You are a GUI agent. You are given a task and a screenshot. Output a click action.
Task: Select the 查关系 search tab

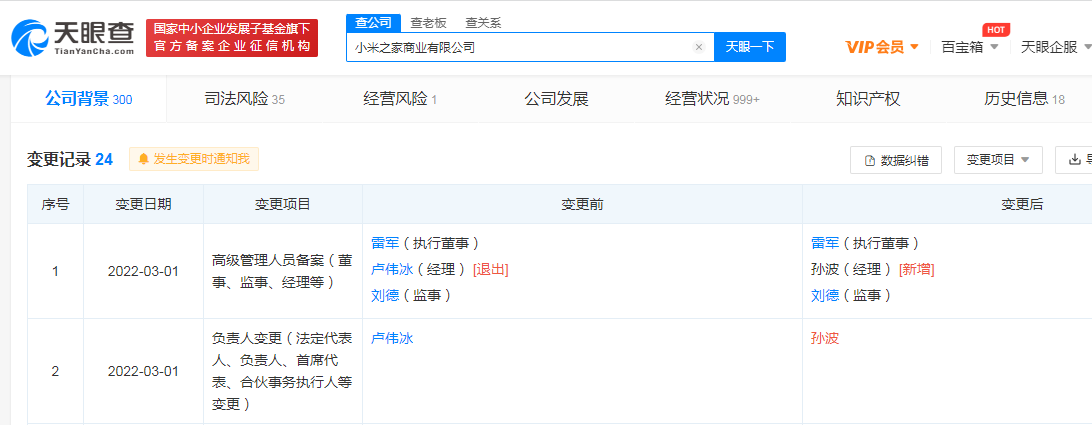click(x=483, y=22)
